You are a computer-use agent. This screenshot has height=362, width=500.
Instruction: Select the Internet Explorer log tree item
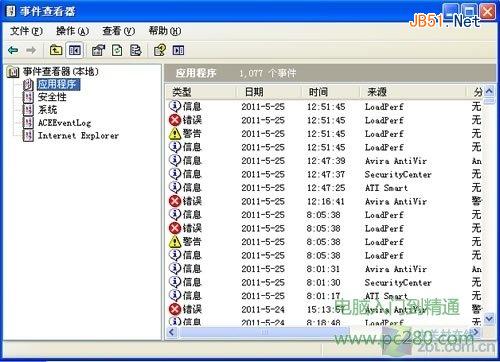[x=78, y=136]
